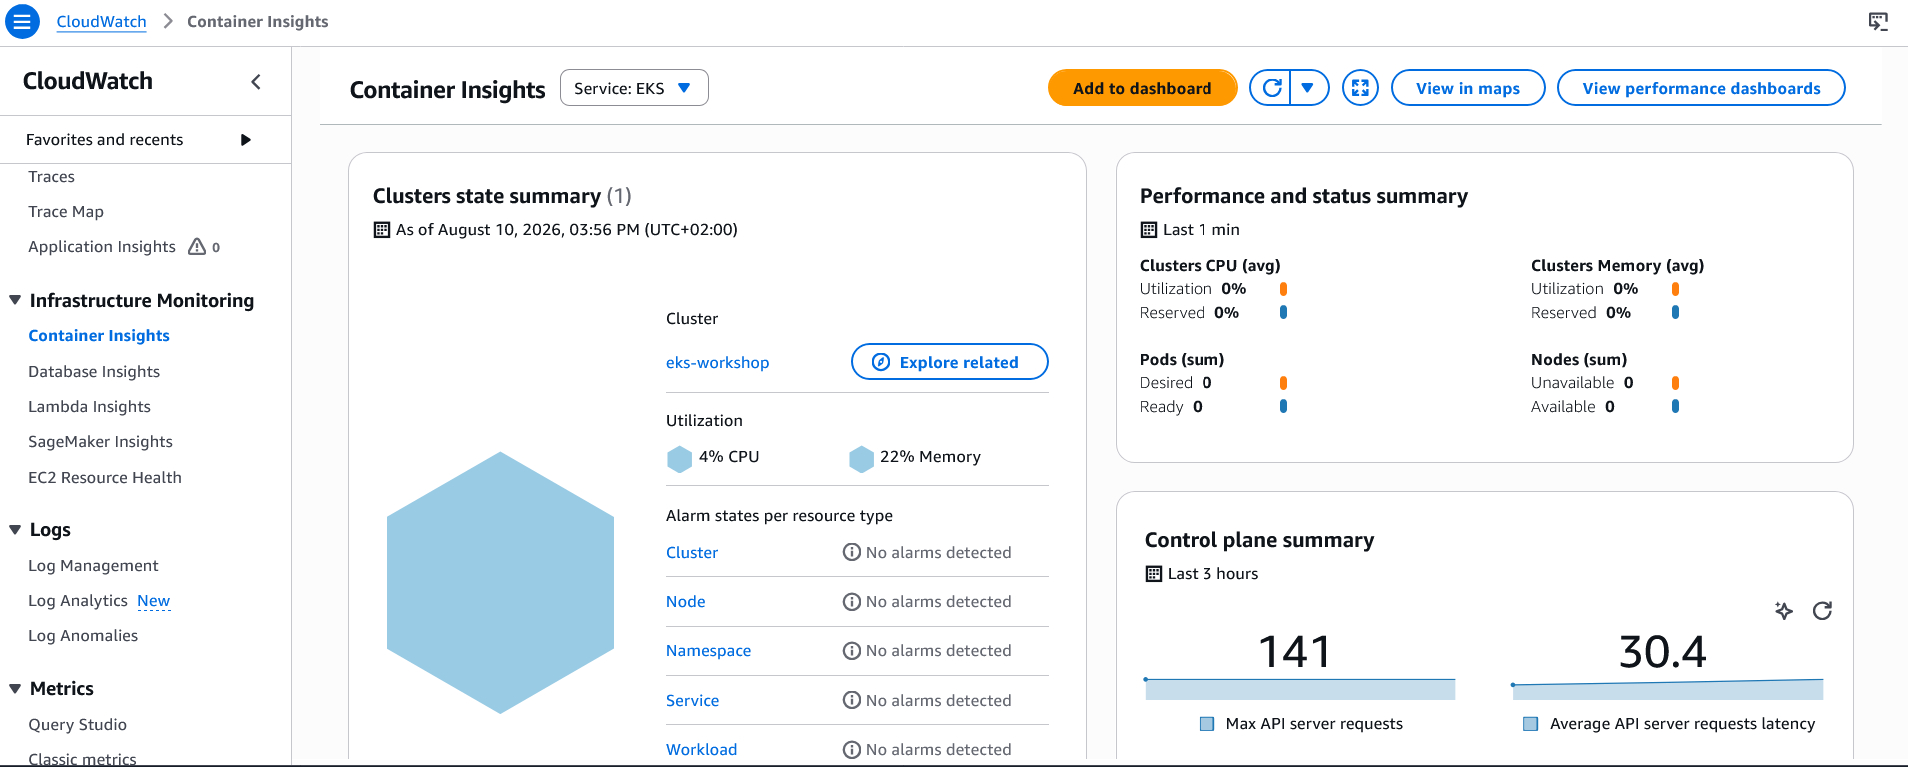Open the refresh interval dropdown arrow

[x=1308, y=88]
